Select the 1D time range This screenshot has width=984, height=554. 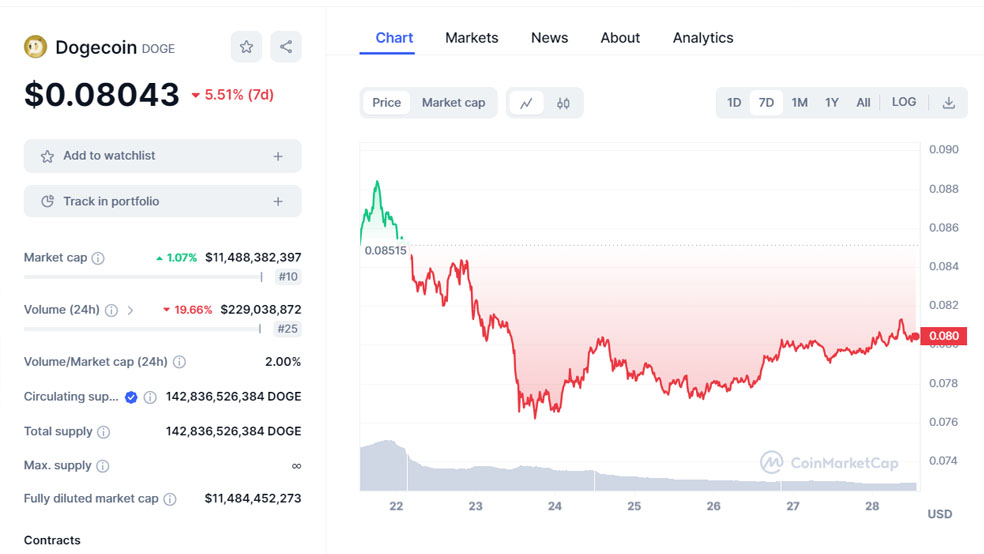[734, 103]
